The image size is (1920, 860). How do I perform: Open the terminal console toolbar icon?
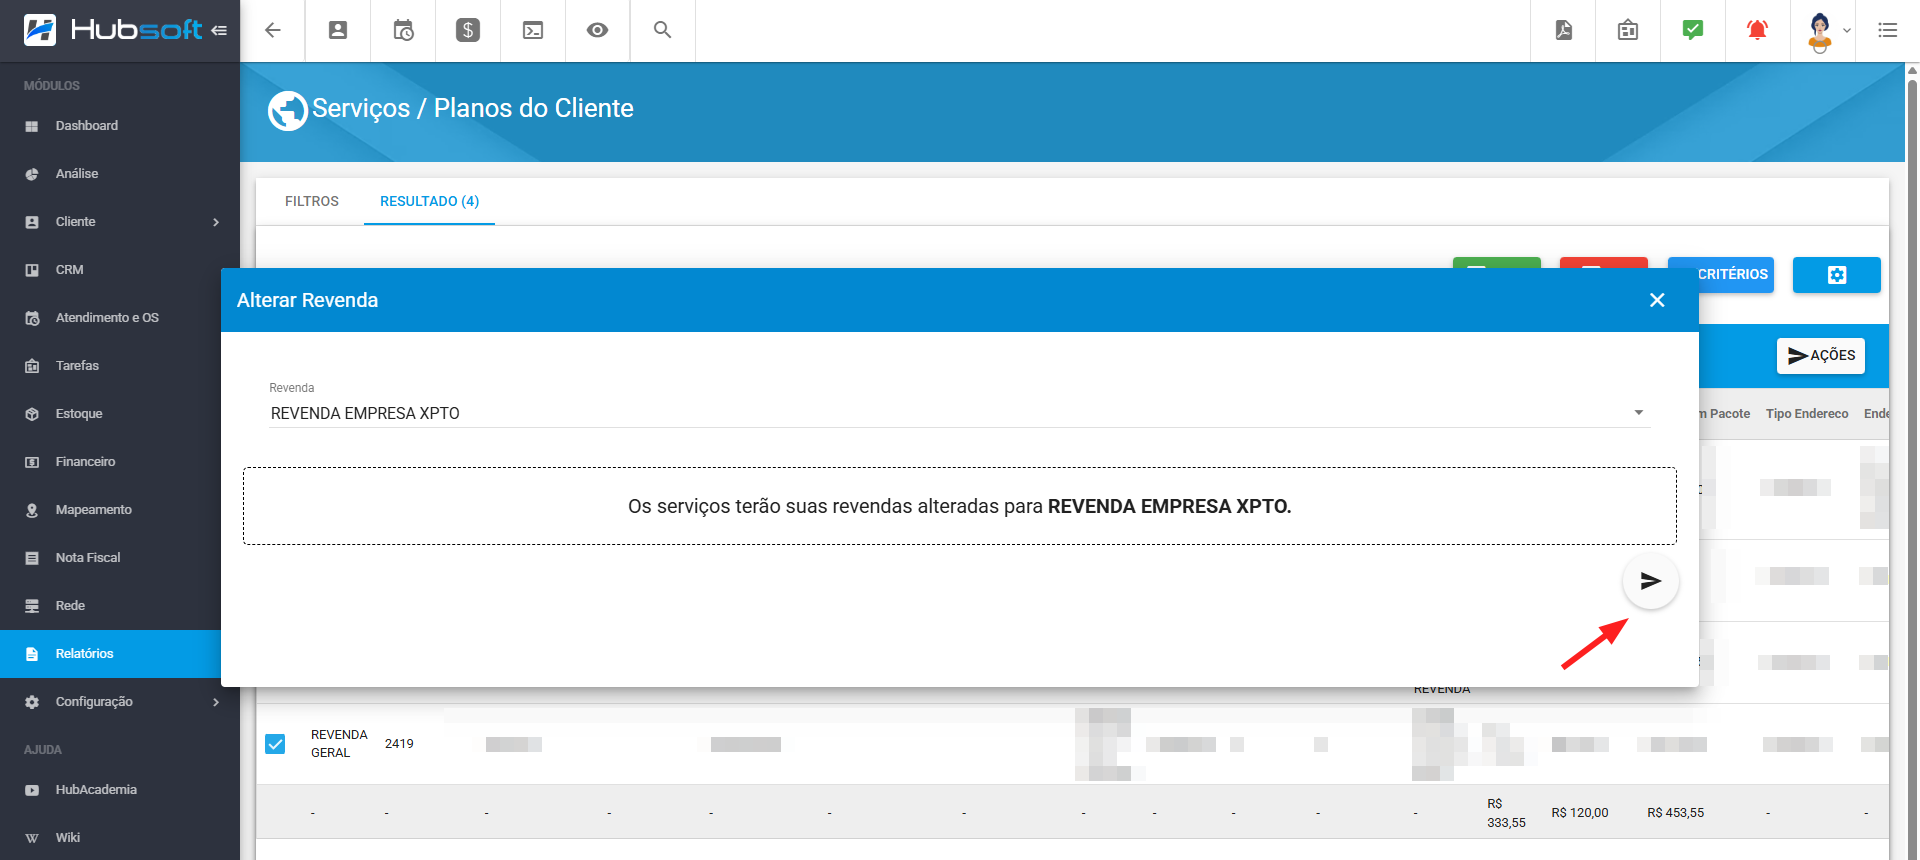533,30
